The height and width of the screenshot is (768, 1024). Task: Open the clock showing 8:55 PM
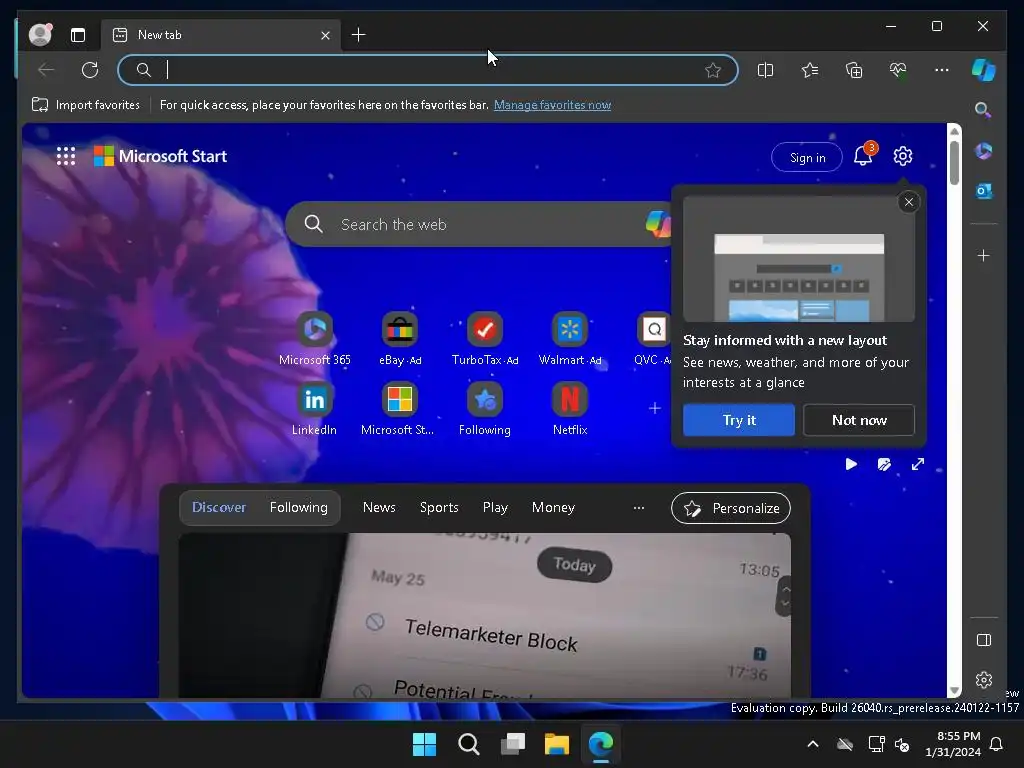point(953,744)
